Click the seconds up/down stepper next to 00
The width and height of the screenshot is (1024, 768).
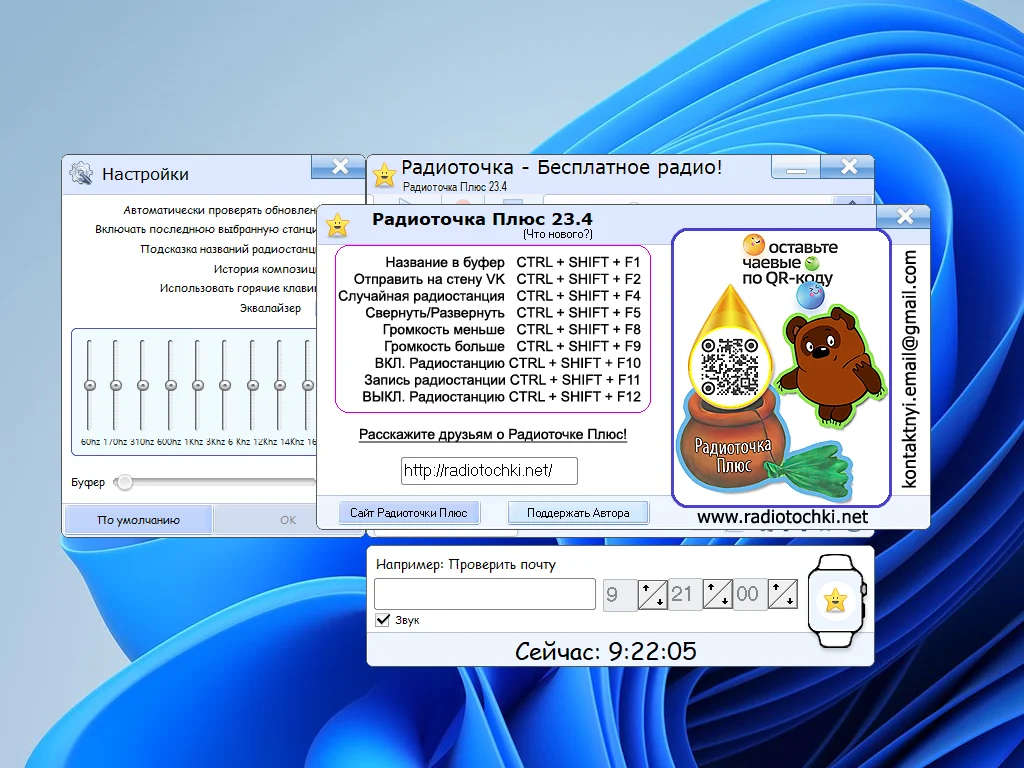[x=782, y=594]
